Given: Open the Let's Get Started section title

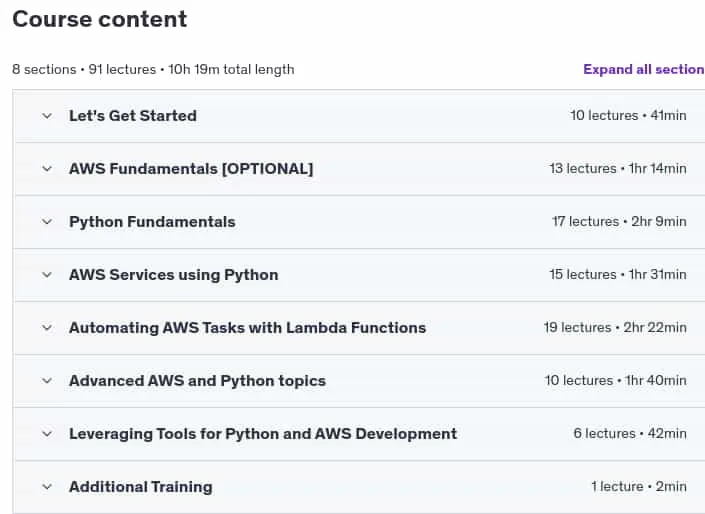Looking at the screenshot, I should coord(133,116).
